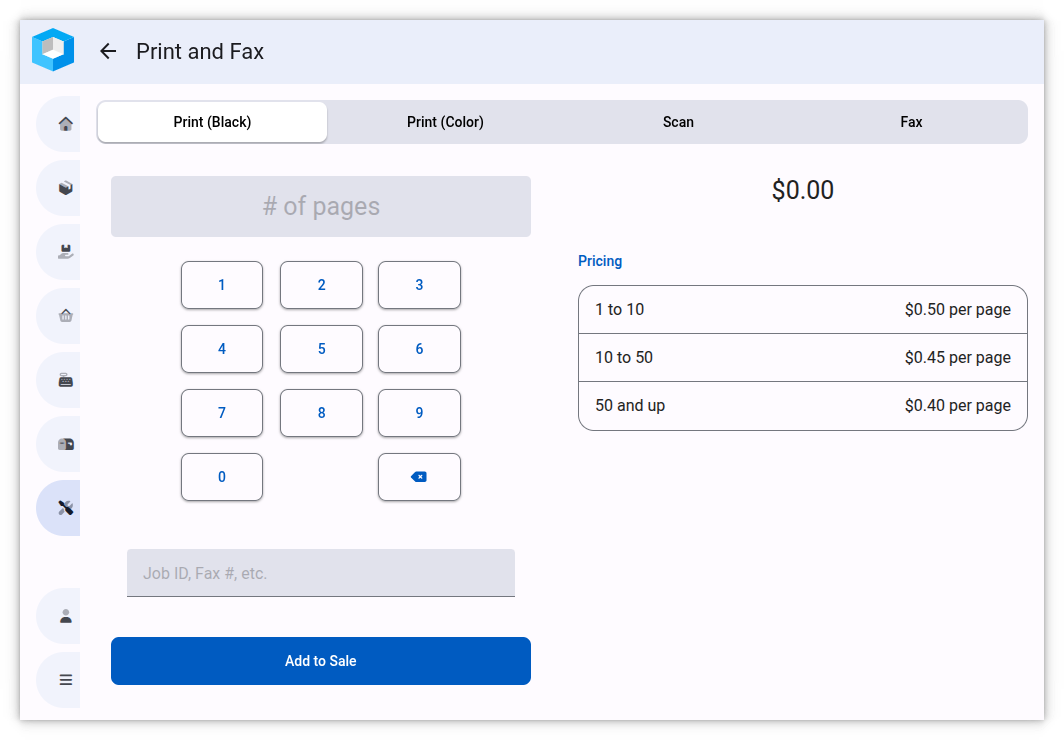Click the blue cube app logo
The image size is (1064, 740).
53,50
